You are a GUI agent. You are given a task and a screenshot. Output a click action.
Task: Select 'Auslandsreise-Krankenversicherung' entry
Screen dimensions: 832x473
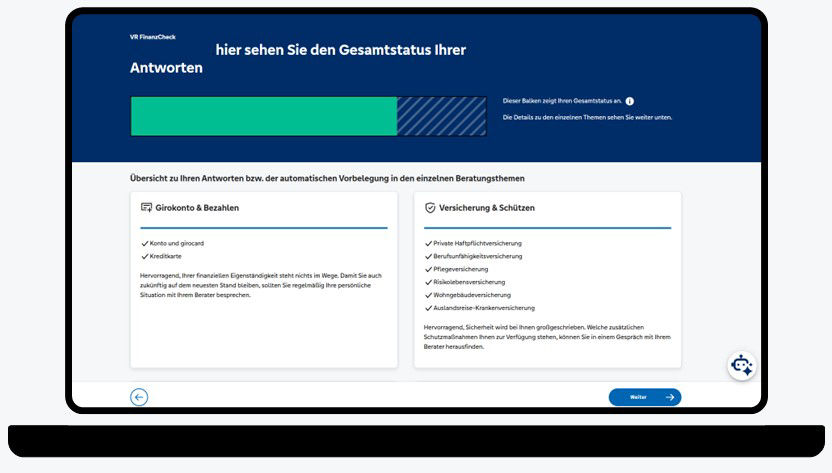pos(484,308)
